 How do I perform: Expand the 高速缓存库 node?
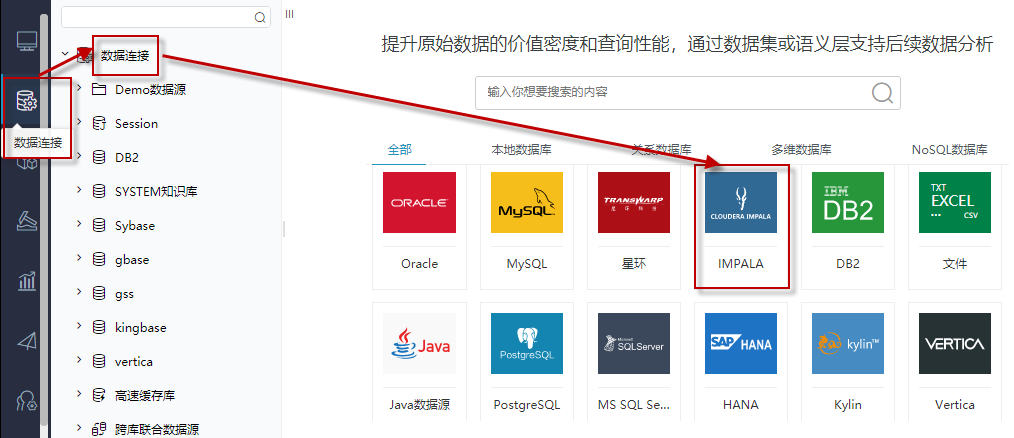79,393
